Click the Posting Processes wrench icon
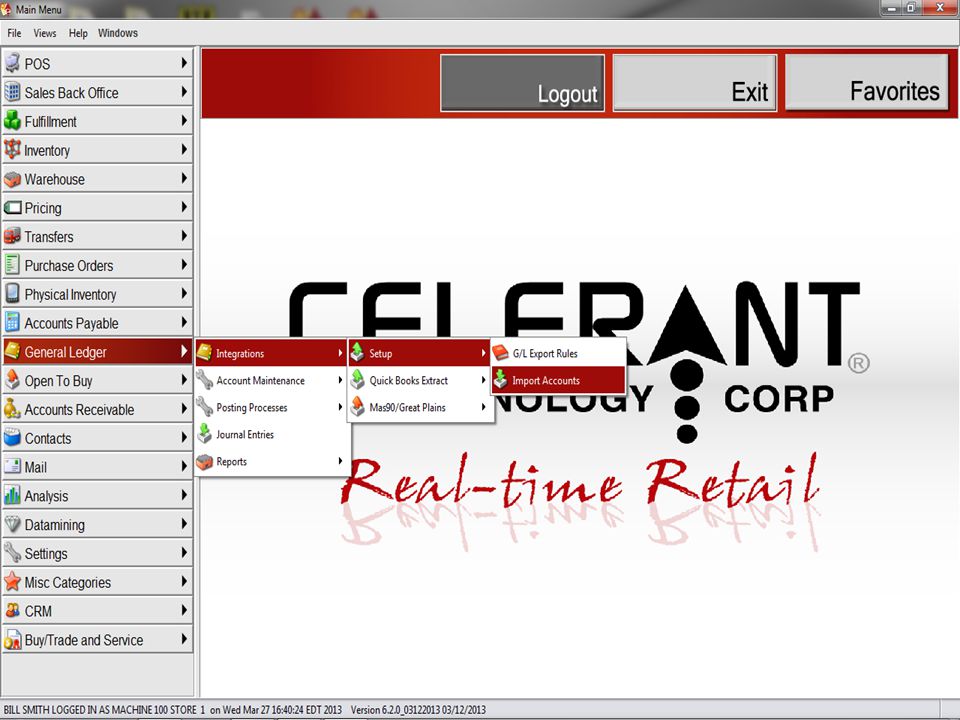The height and width of the screenshot is (720, 960). coord(204,407)
